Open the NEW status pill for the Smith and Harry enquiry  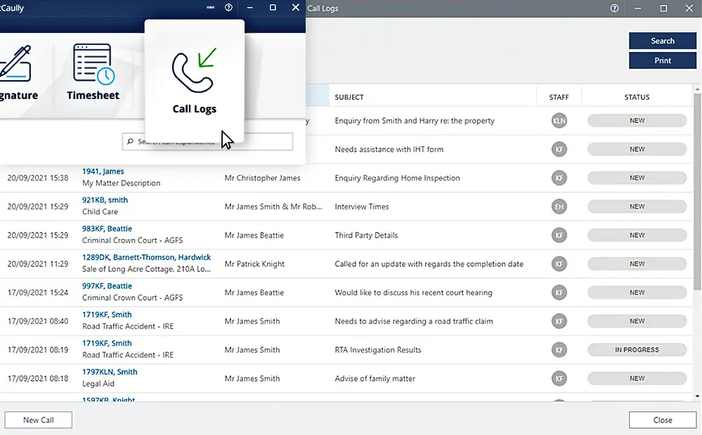point(637,121)
